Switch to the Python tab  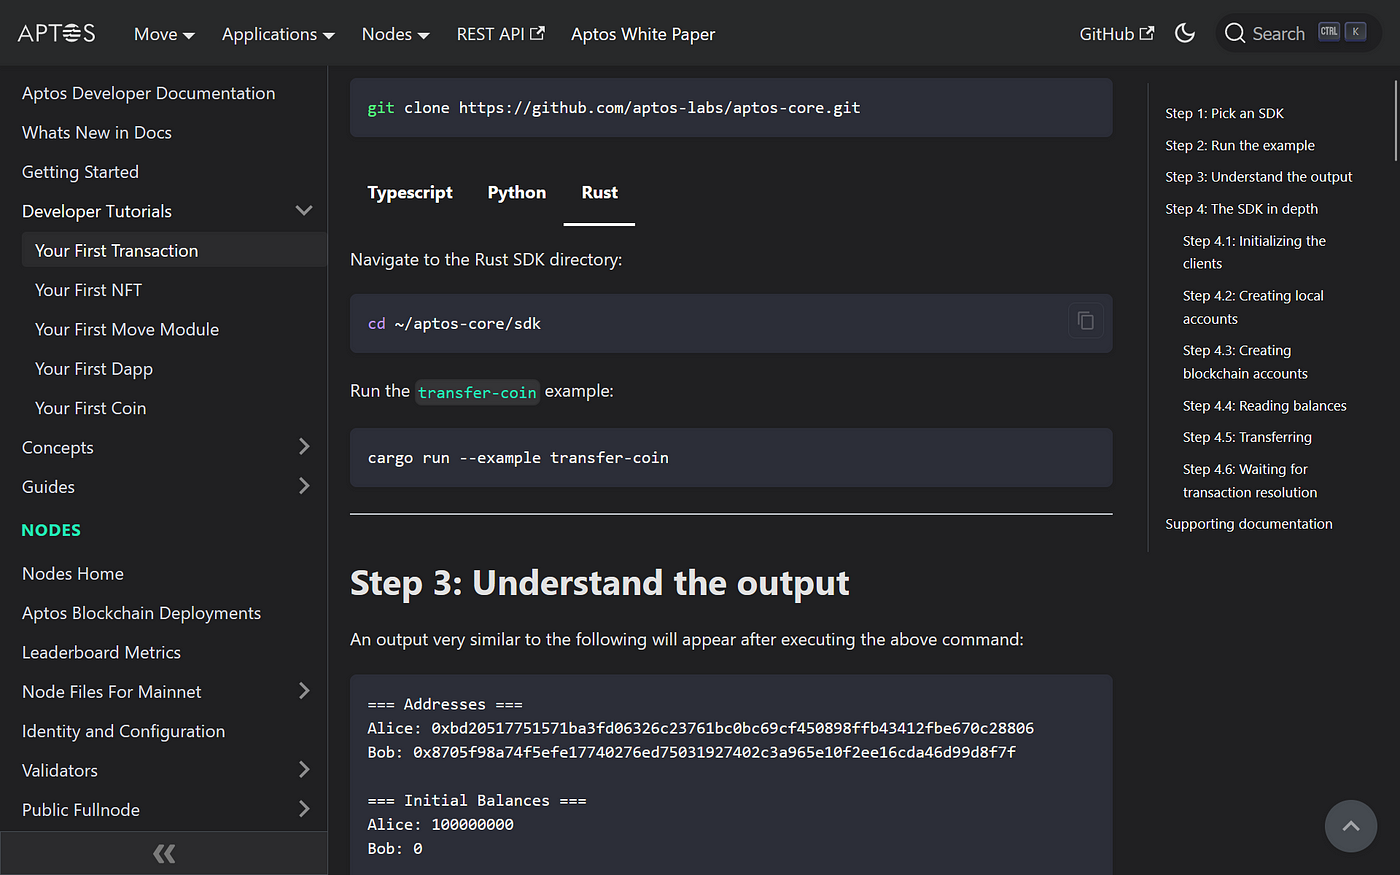tap(517, 193)
